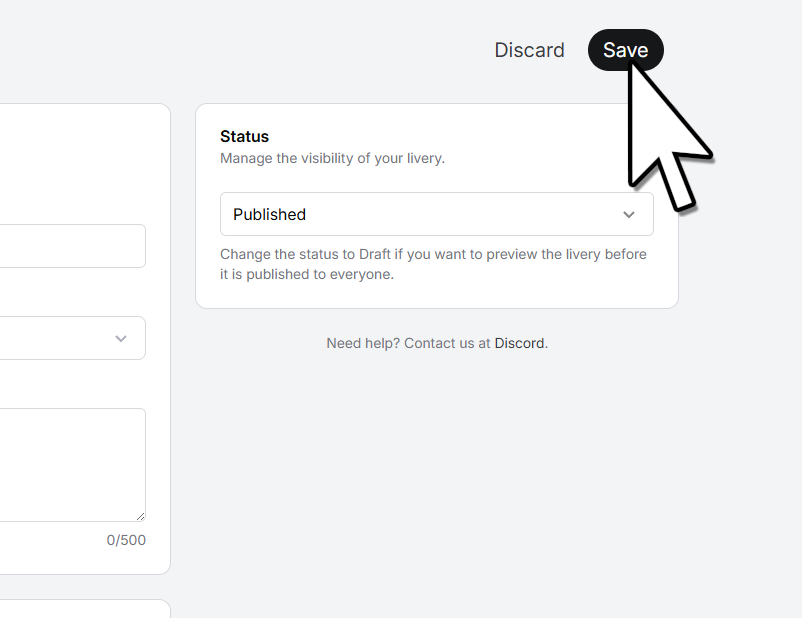
Task: Click the textarea resize grip icon
Action: point(141,517)
